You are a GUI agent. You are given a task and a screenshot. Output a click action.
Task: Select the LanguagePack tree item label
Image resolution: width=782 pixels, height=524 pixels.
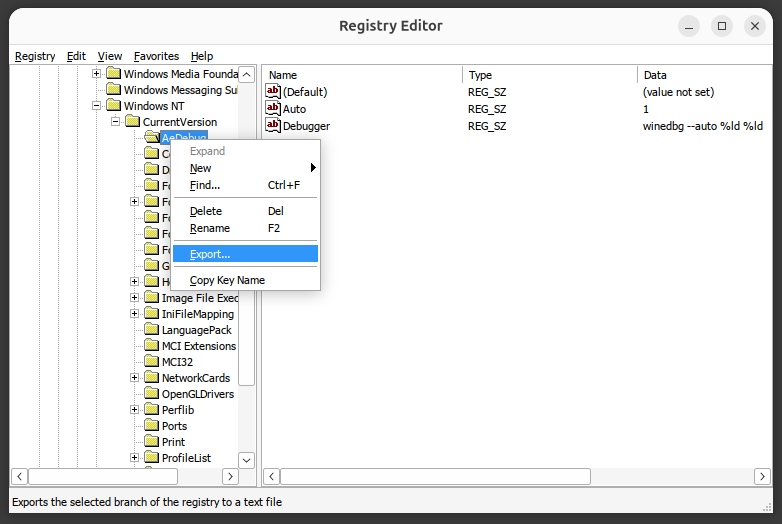(x=196, y=330)
